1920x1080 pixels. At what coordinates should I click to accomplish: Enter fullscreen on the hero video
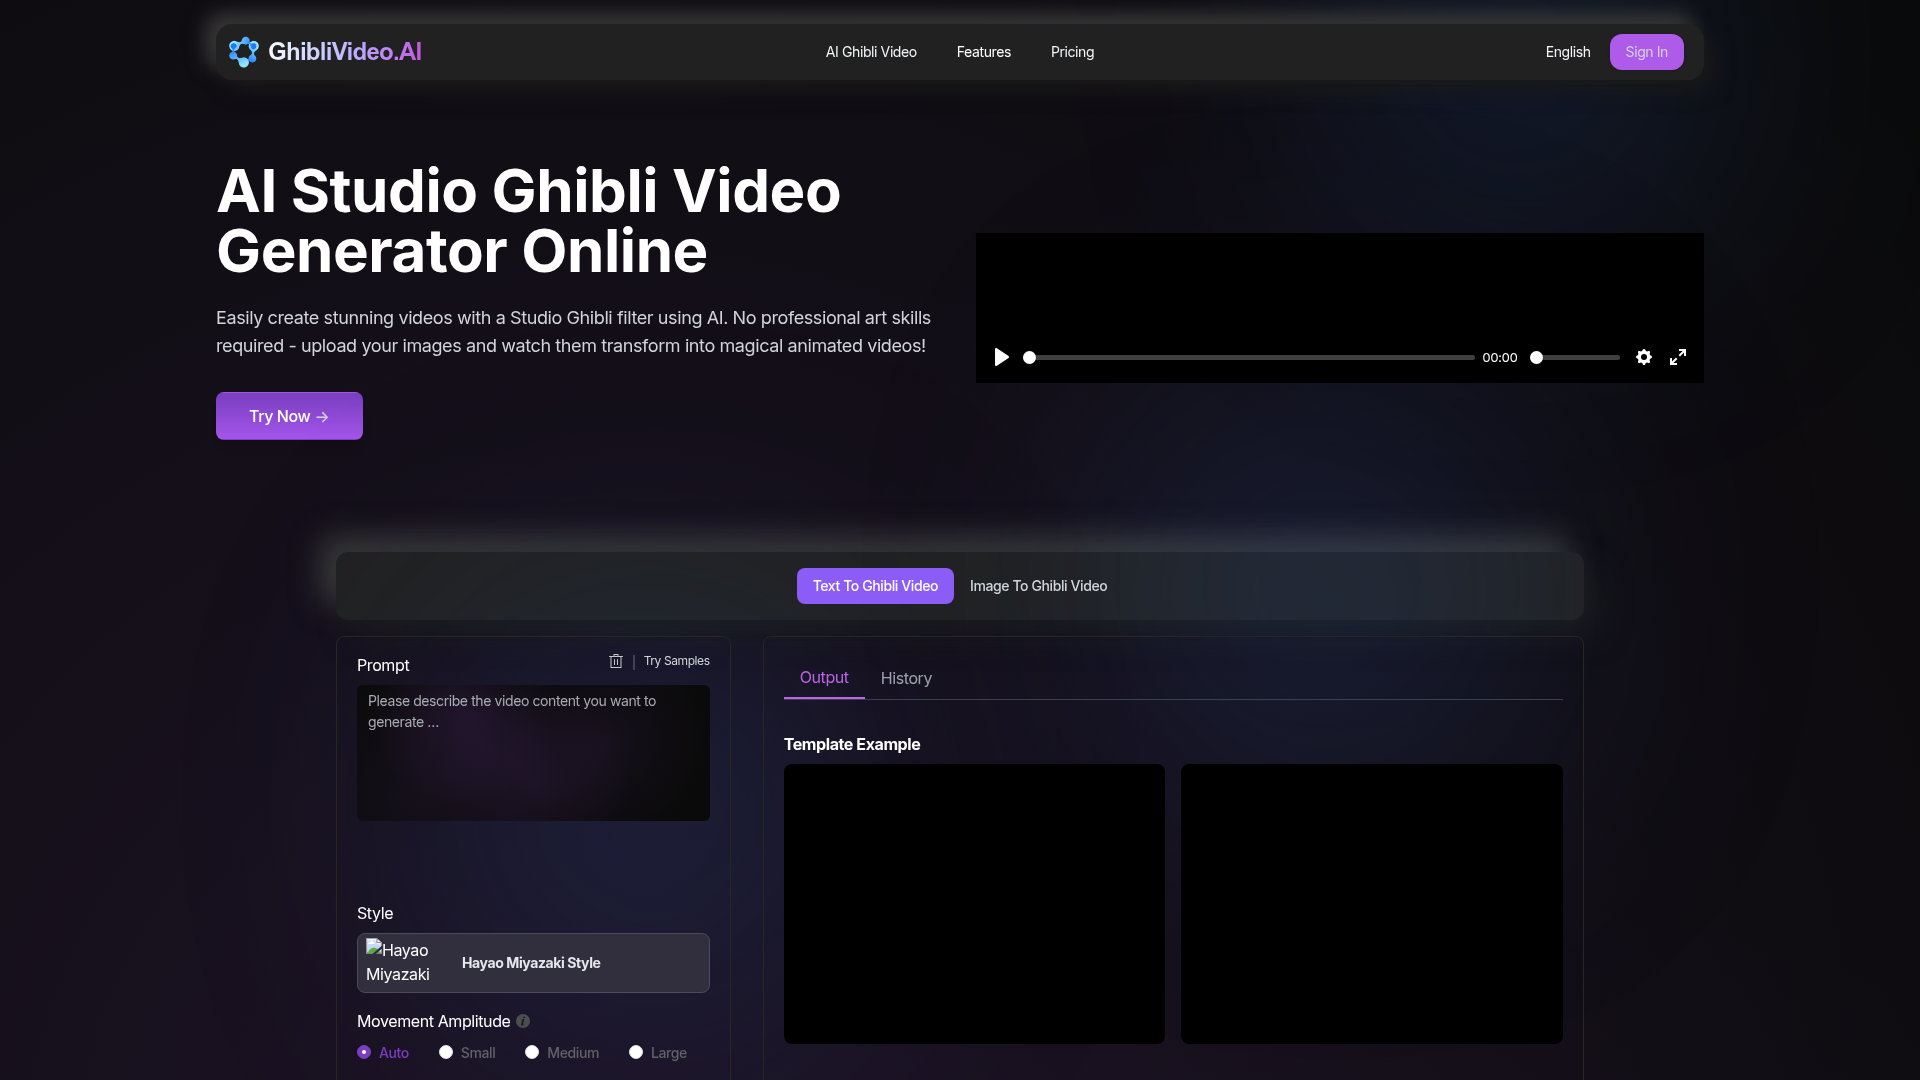[x=1678, y=357]
